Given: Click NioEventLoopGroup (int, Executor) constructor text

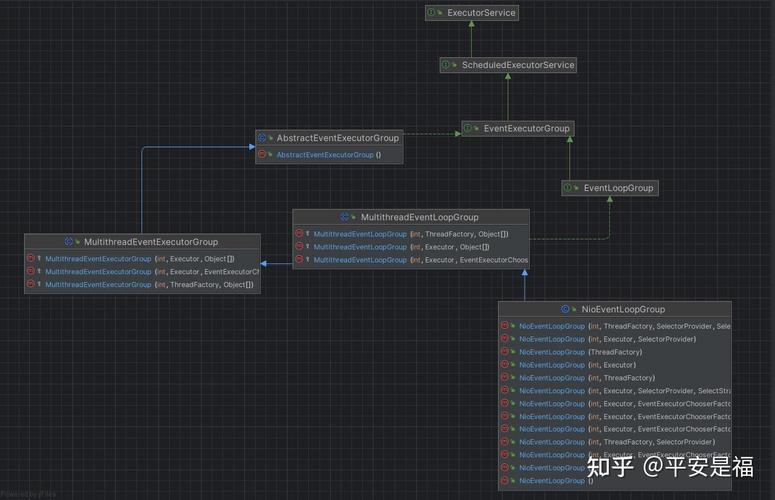Looking at the screenshot, I should point(578,365).
